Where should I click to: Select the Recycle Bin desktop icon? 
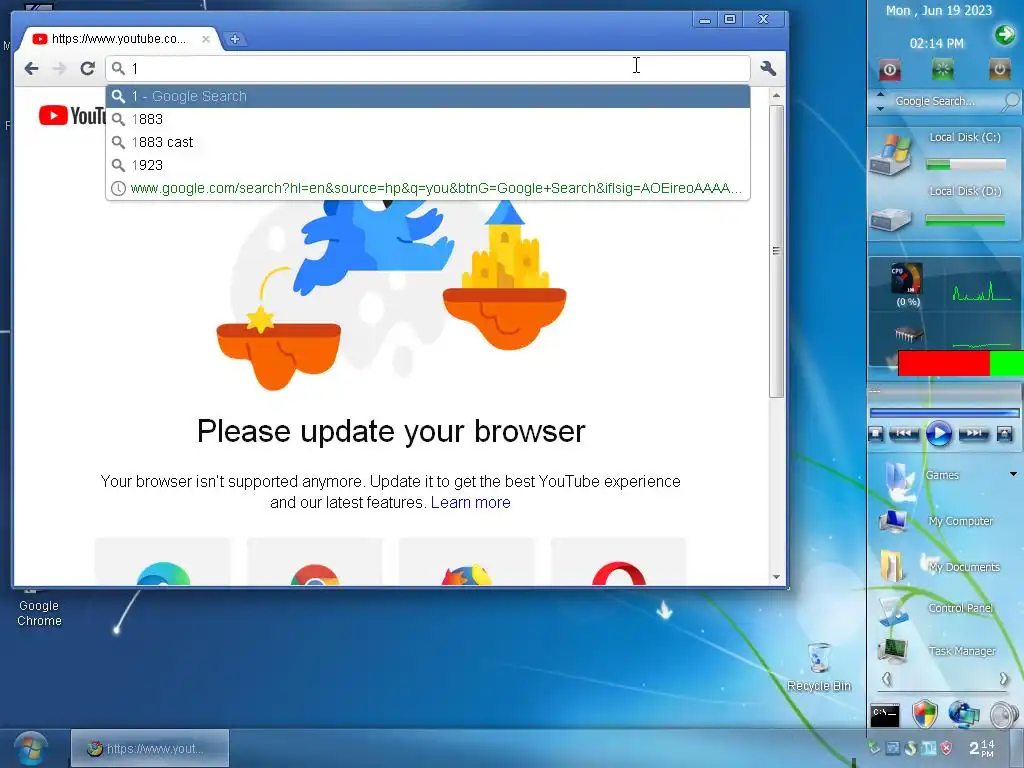tap(819, 666)
